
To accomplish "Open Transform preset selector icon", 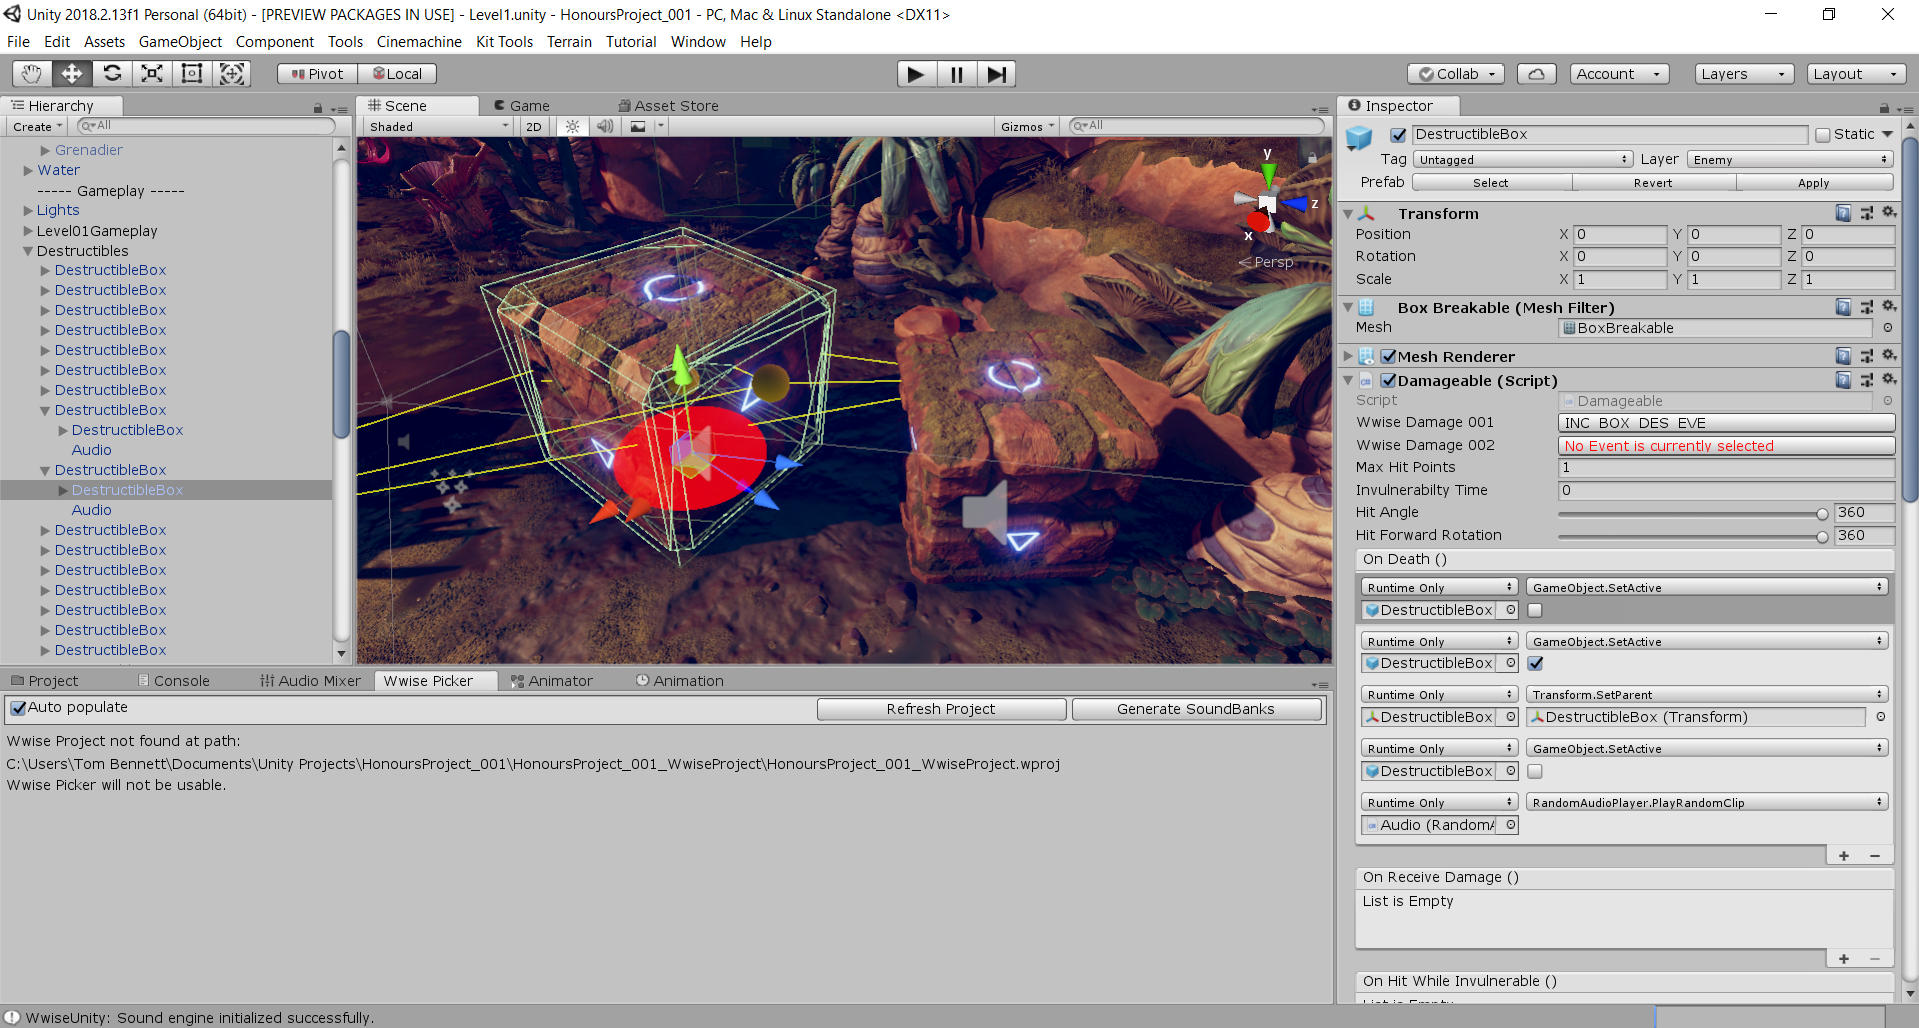I will [x=1866, y=213].
